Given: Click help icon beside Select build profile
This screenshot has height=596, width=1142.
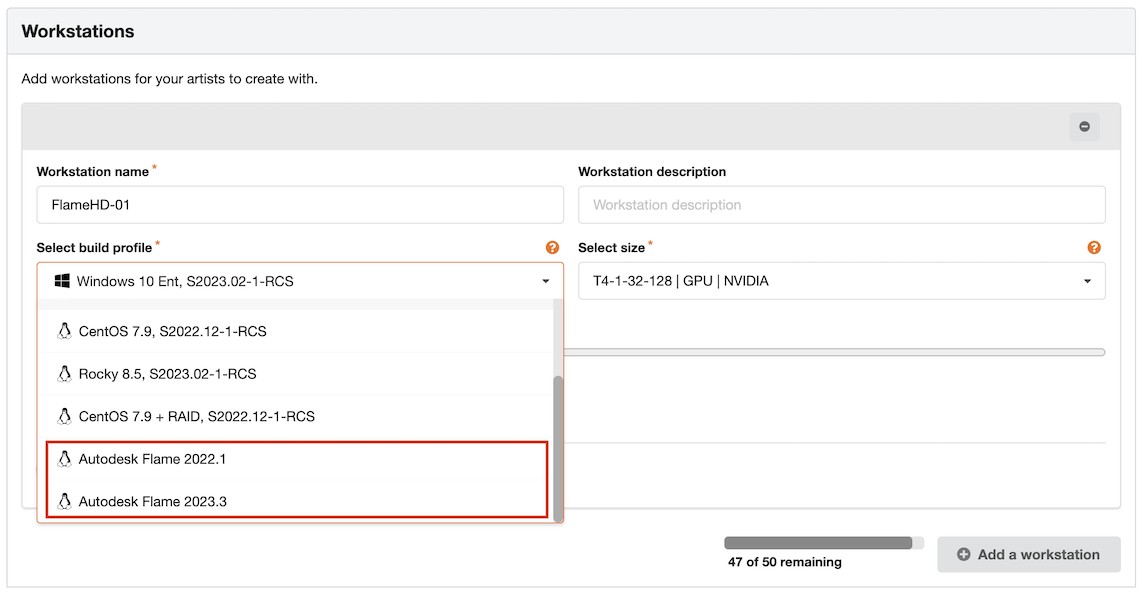Looking at the screenshot, I should (x=552, y=247).
